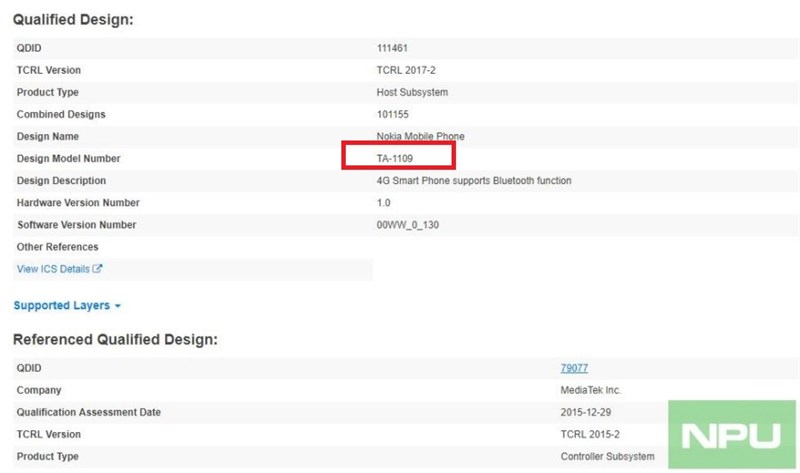The width and height of the screenshot is (800, 473).
Task: Expand the Supported Layers dropdown
Action: (x=62, y=305)
